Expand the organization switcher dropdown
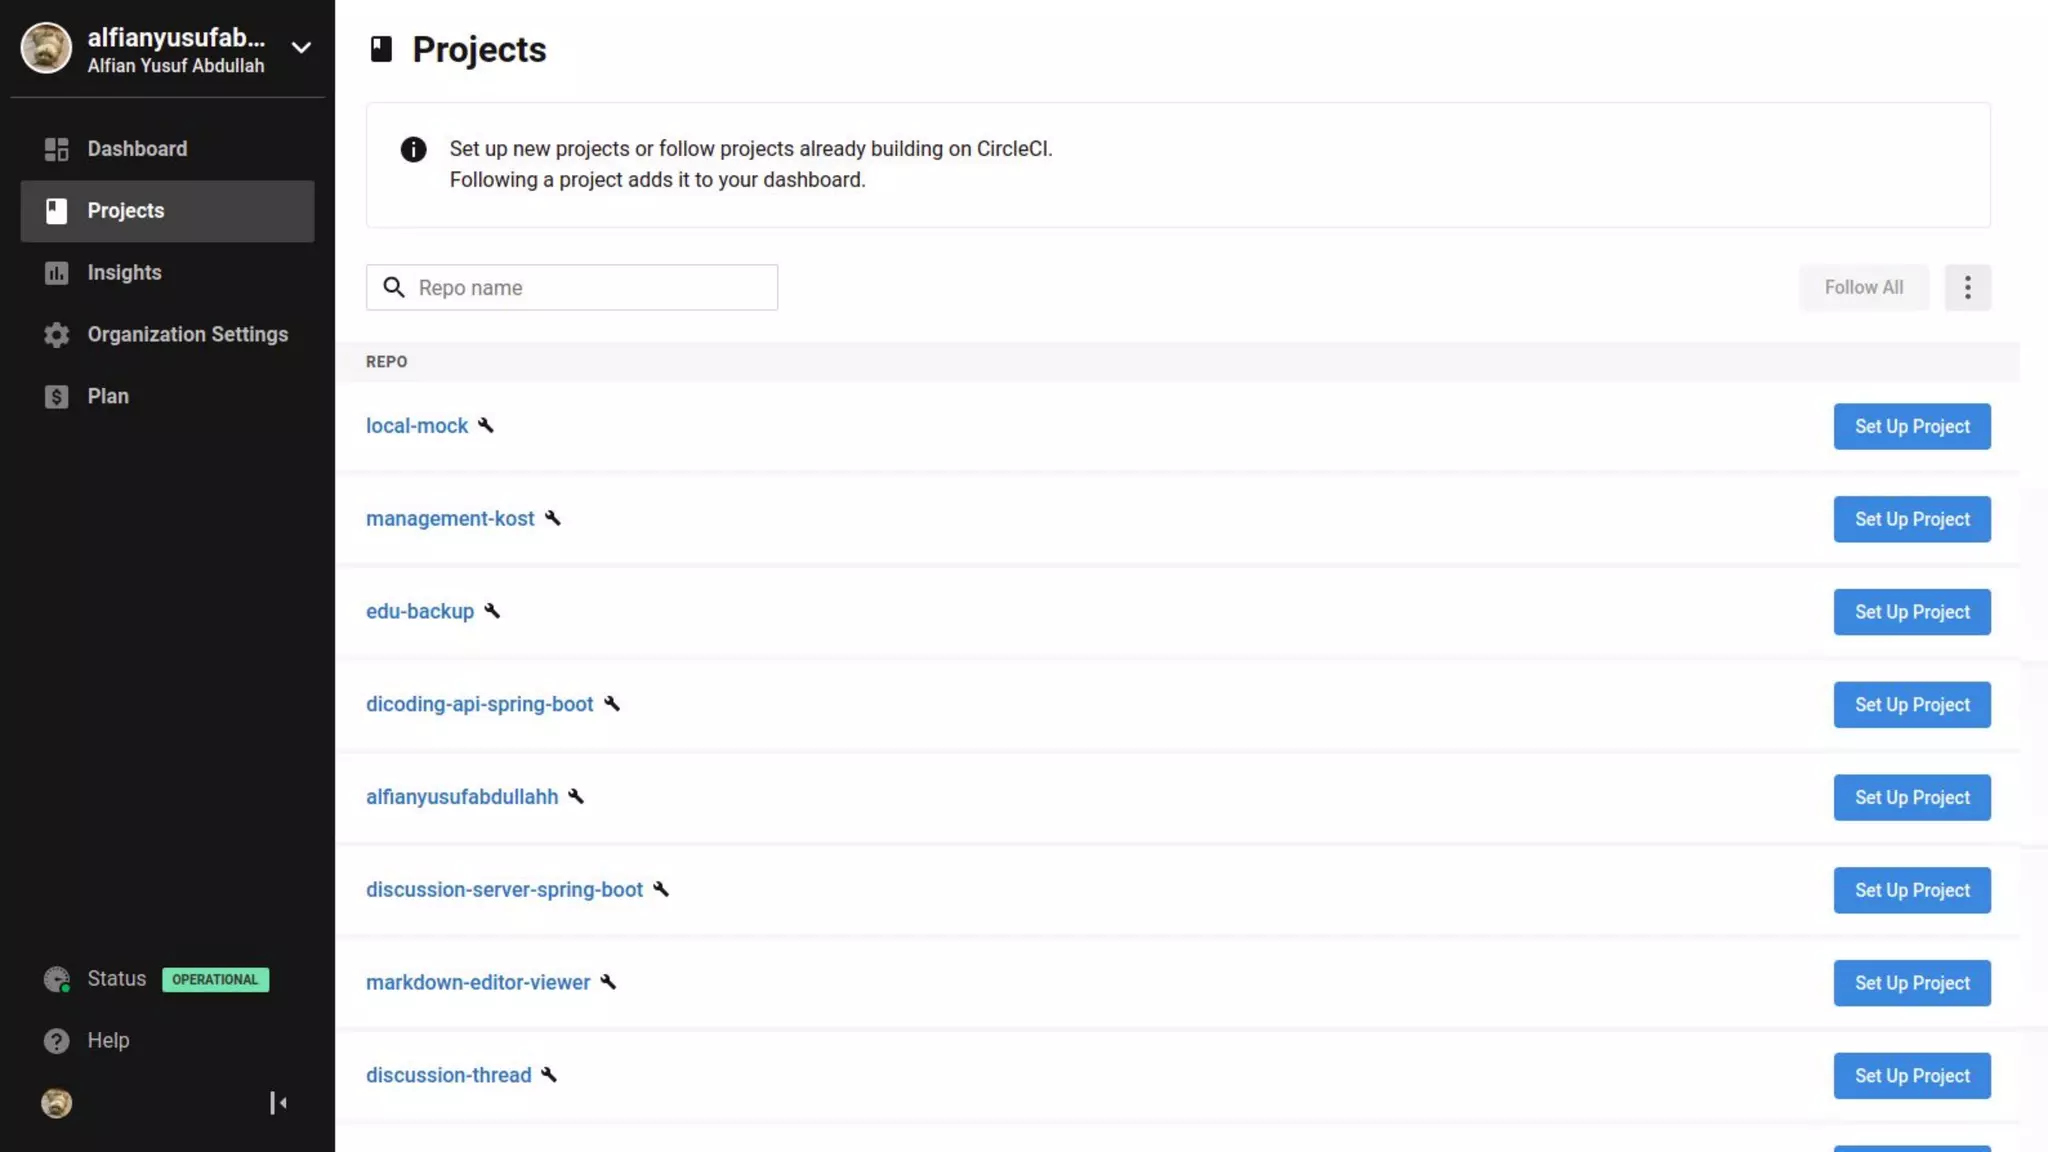This screenshot has height=1152, width=2048. [300, 48]
